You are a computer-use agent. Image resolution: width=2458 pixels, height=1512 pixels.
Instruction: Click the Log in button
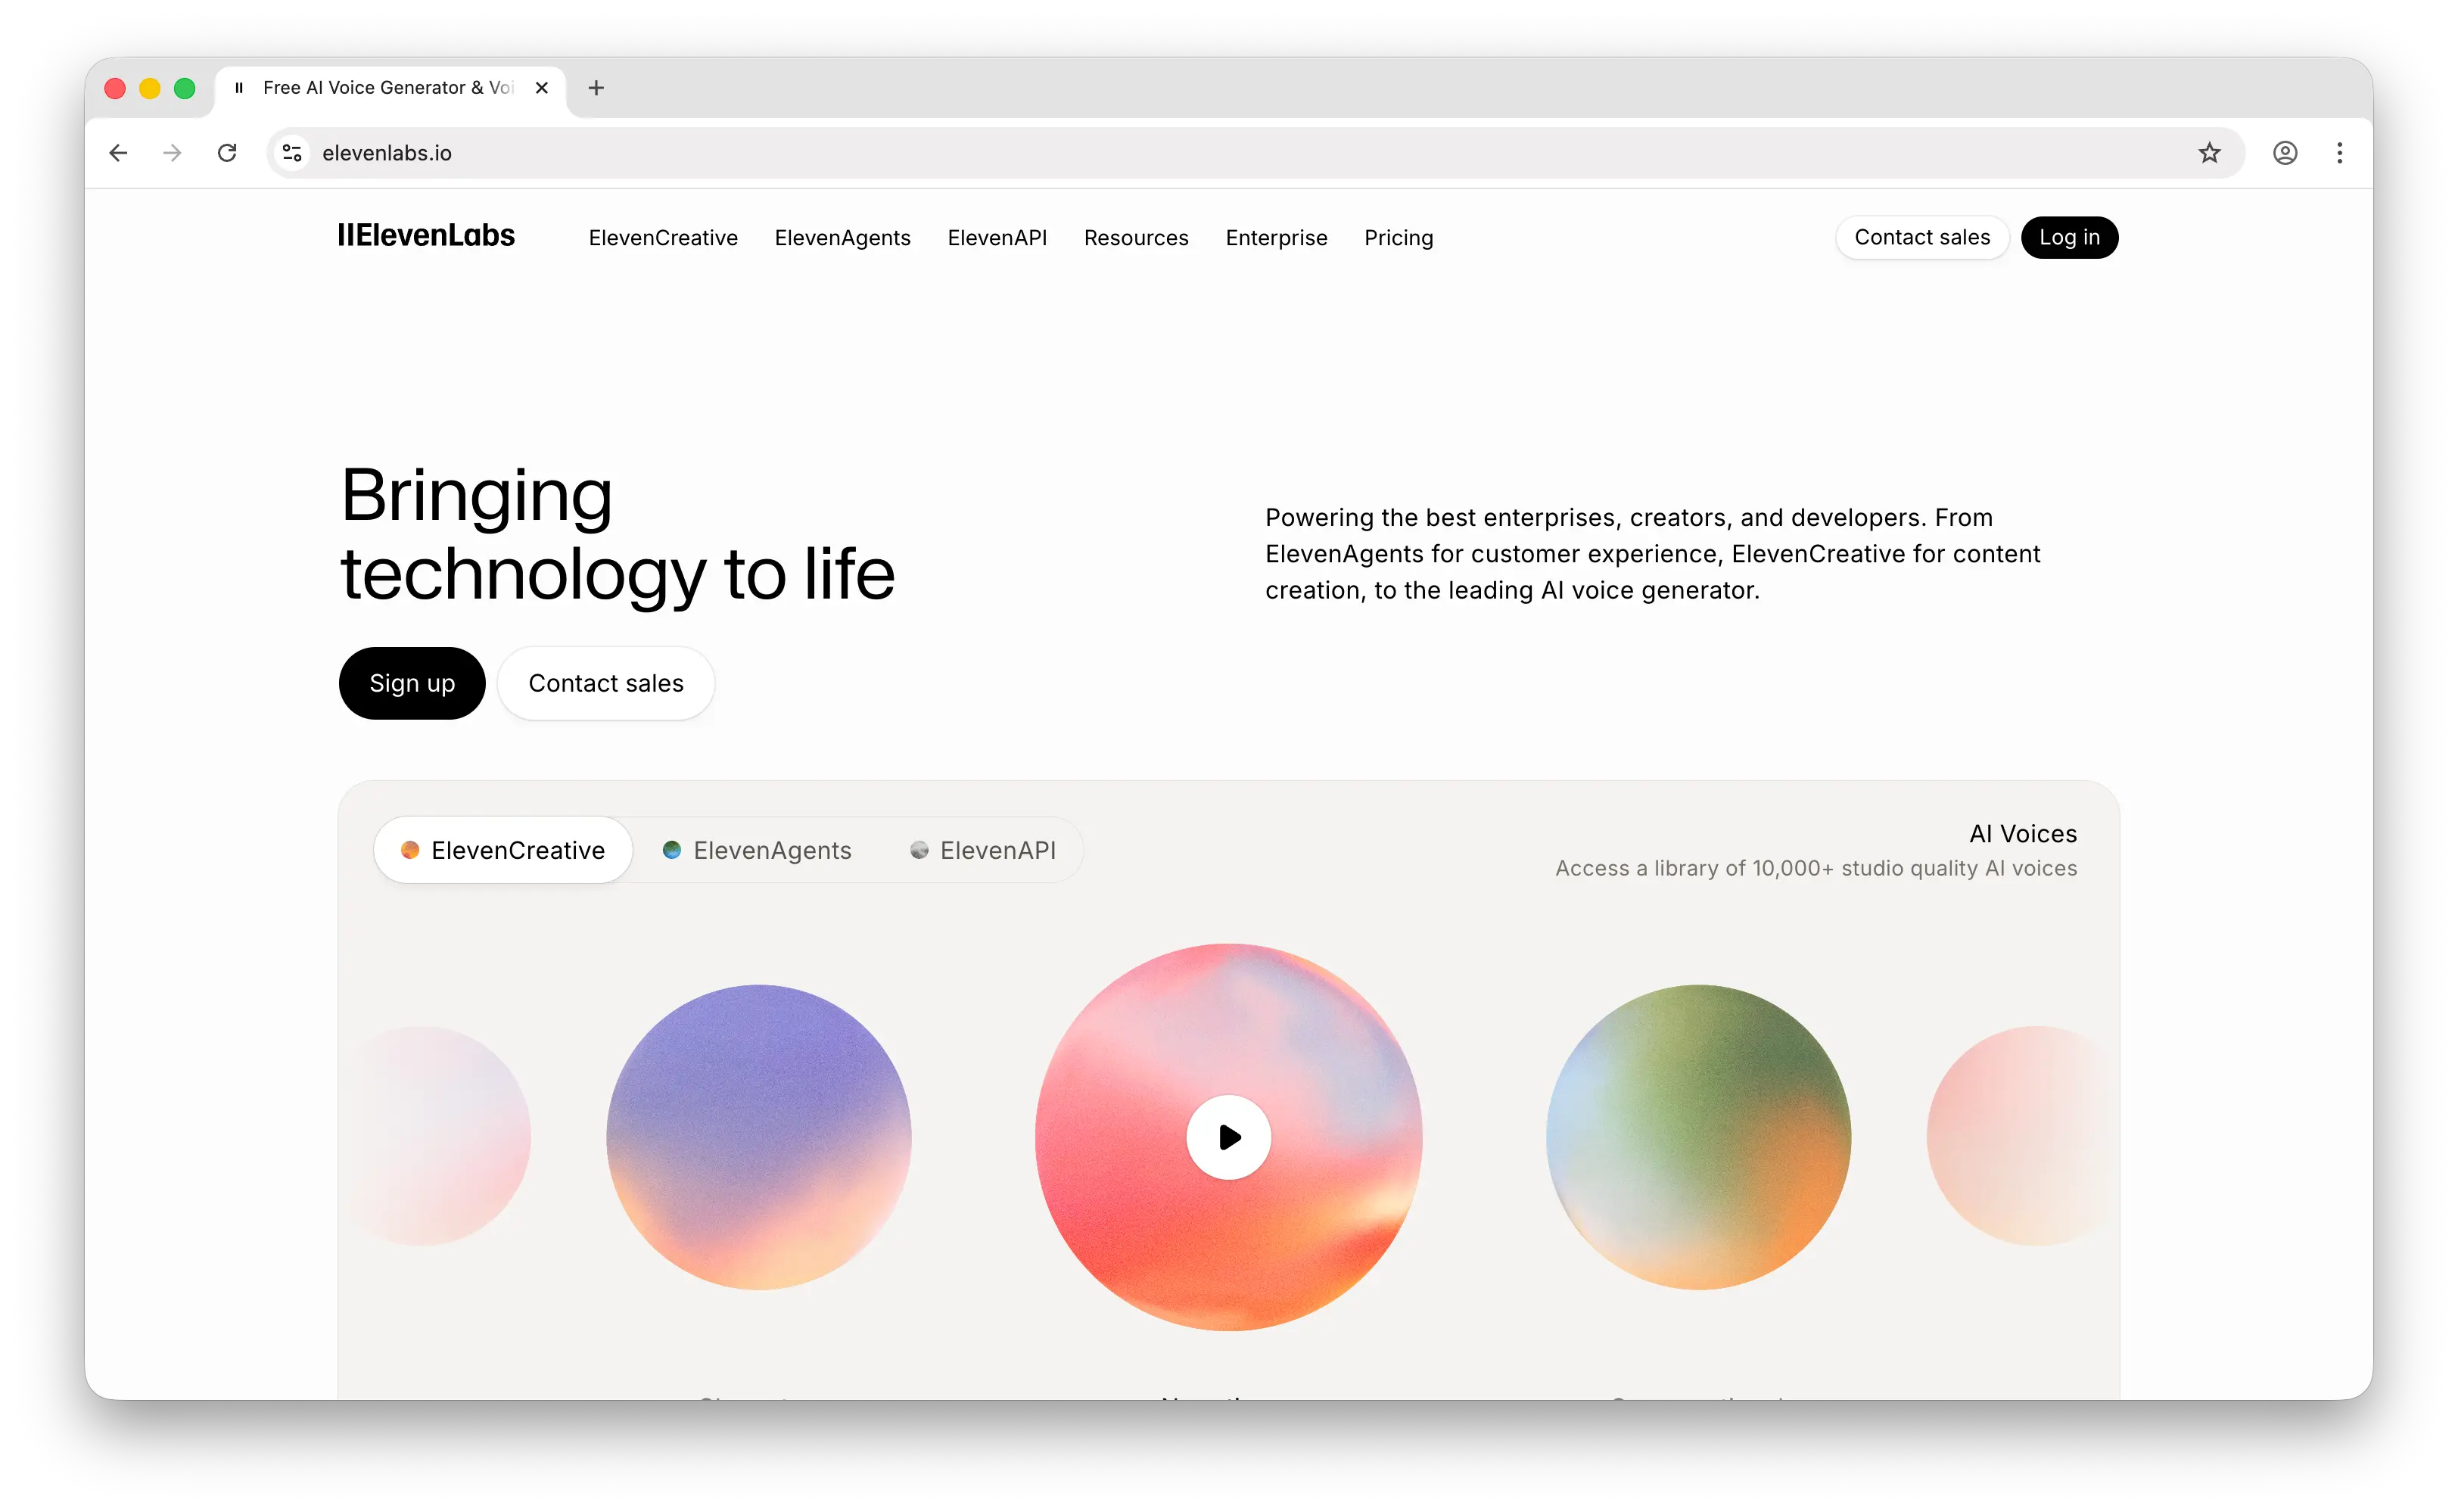point(2069,237)
